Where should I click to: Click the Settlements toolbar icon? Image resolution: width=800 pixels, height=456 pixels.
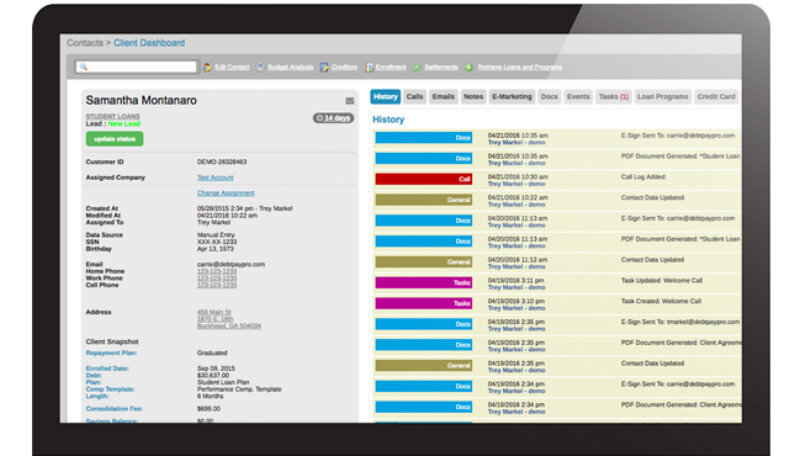coord(417,67)
